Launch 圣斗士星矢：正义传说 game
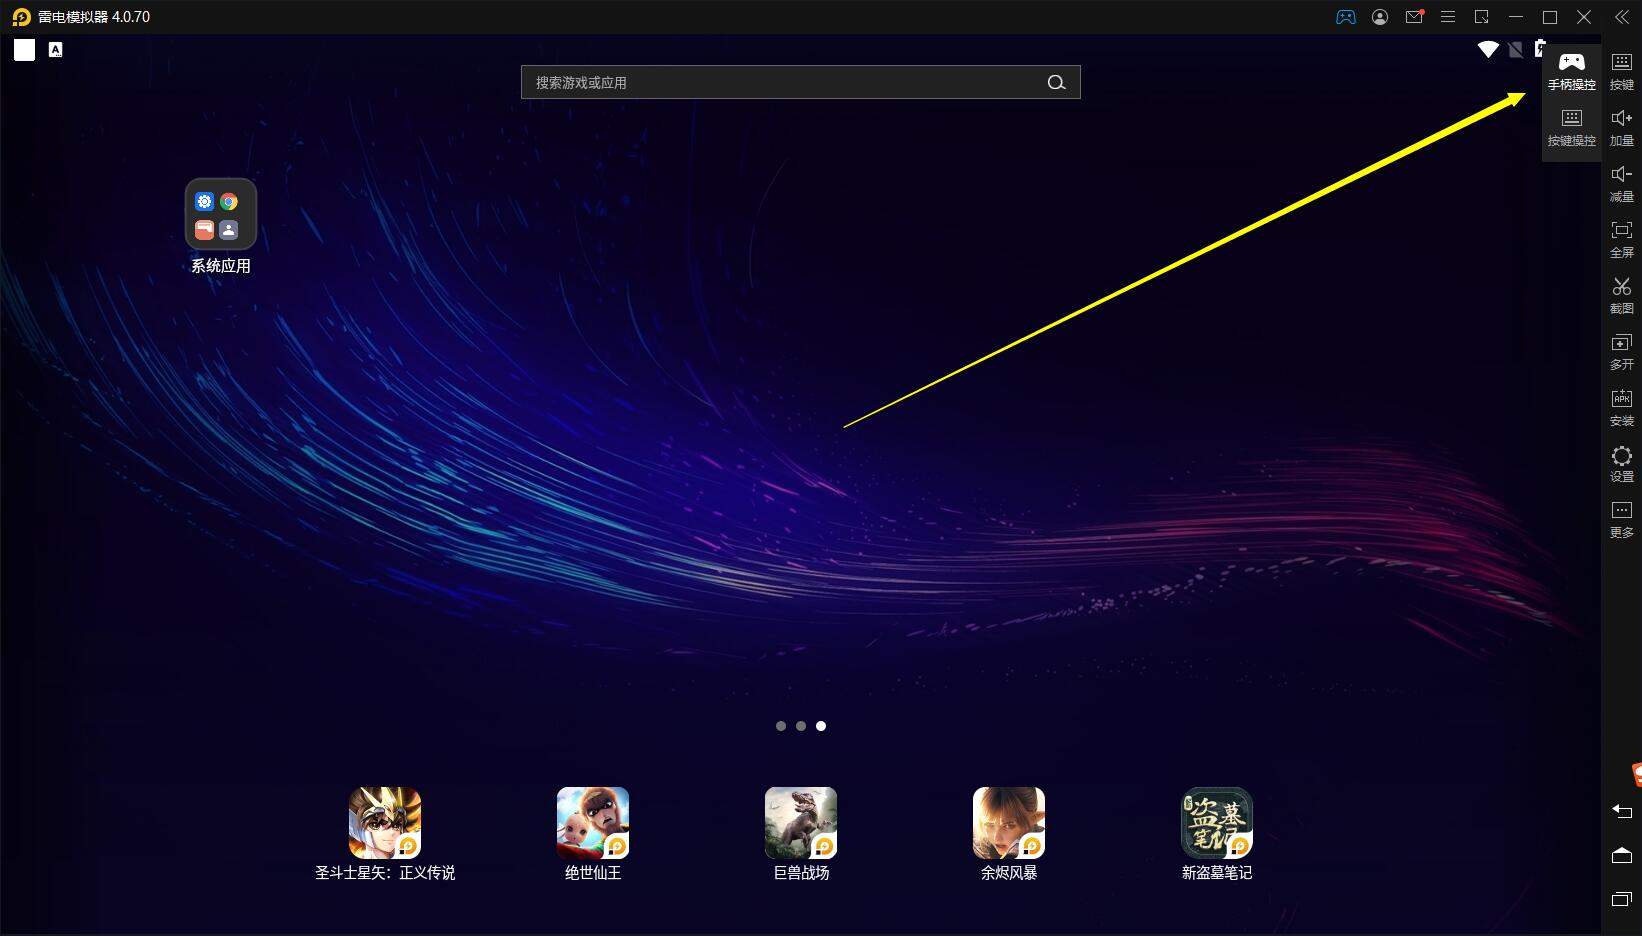Screen dimensions: 1642x936 coord(385,834)
